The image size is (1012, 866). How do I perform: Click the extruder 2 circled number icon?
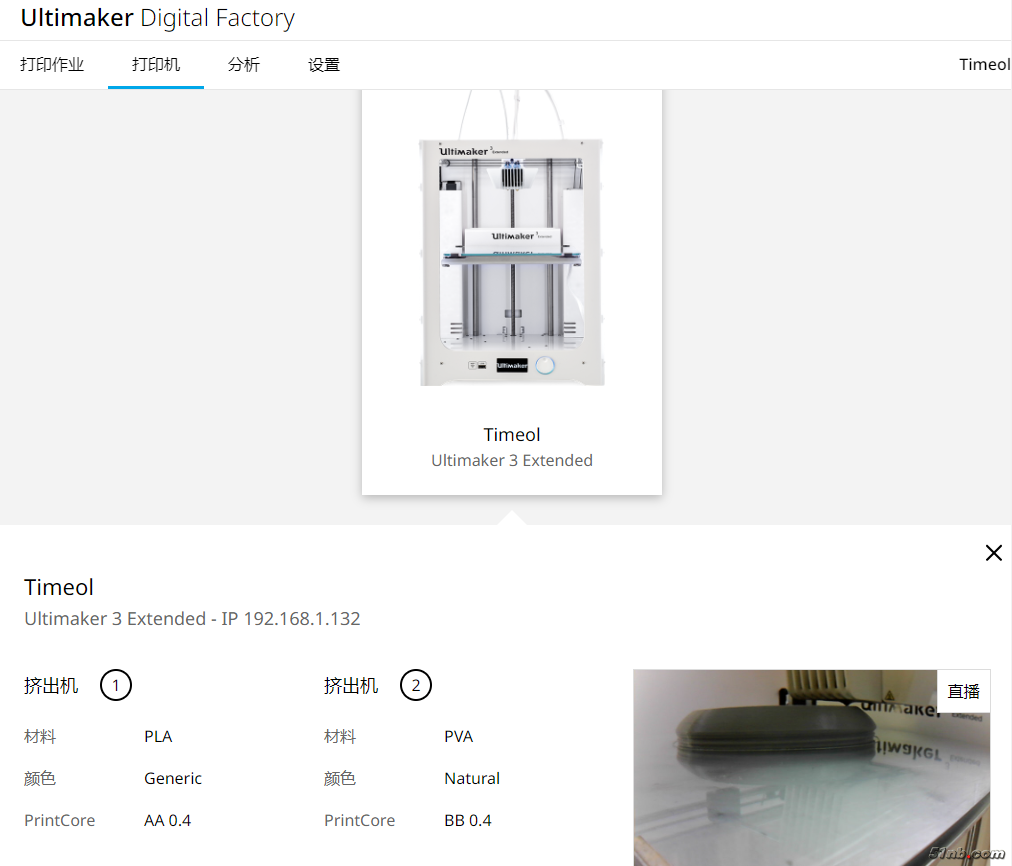click(416, 686)
